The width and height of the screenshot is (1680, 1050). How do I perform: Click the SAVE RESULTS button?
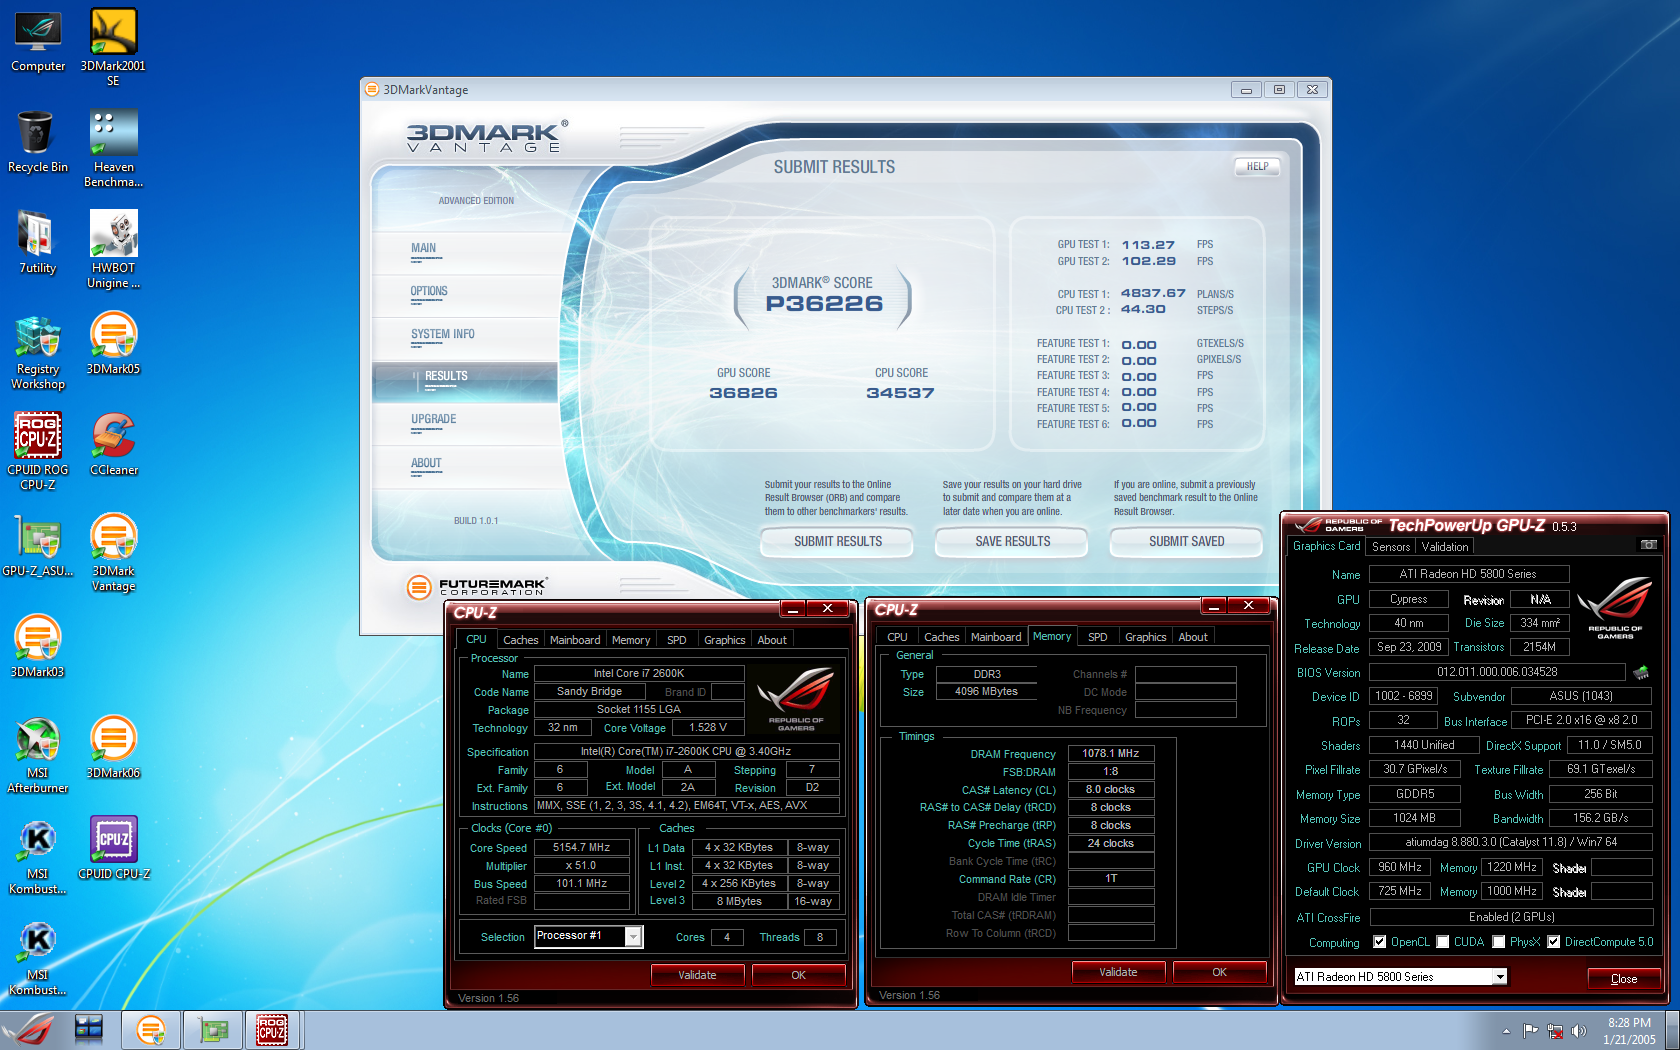[x=1012, y=541]
